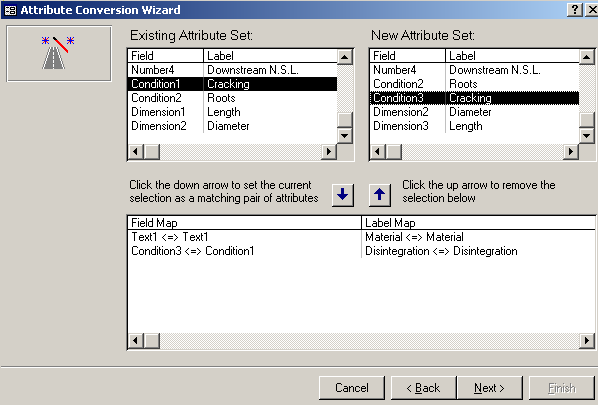598x405 pixels.
Task: Select Condition2 Roots in Existing Attribute Set
Action: tap(232, 98)
